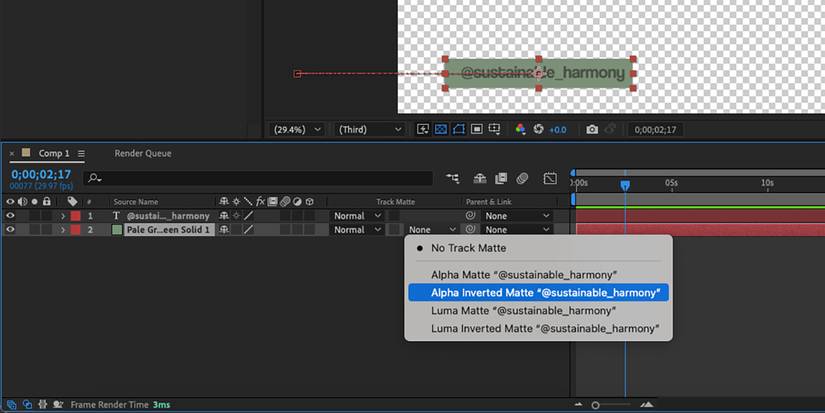Switch to the Render Queue tab

point(143,153)
